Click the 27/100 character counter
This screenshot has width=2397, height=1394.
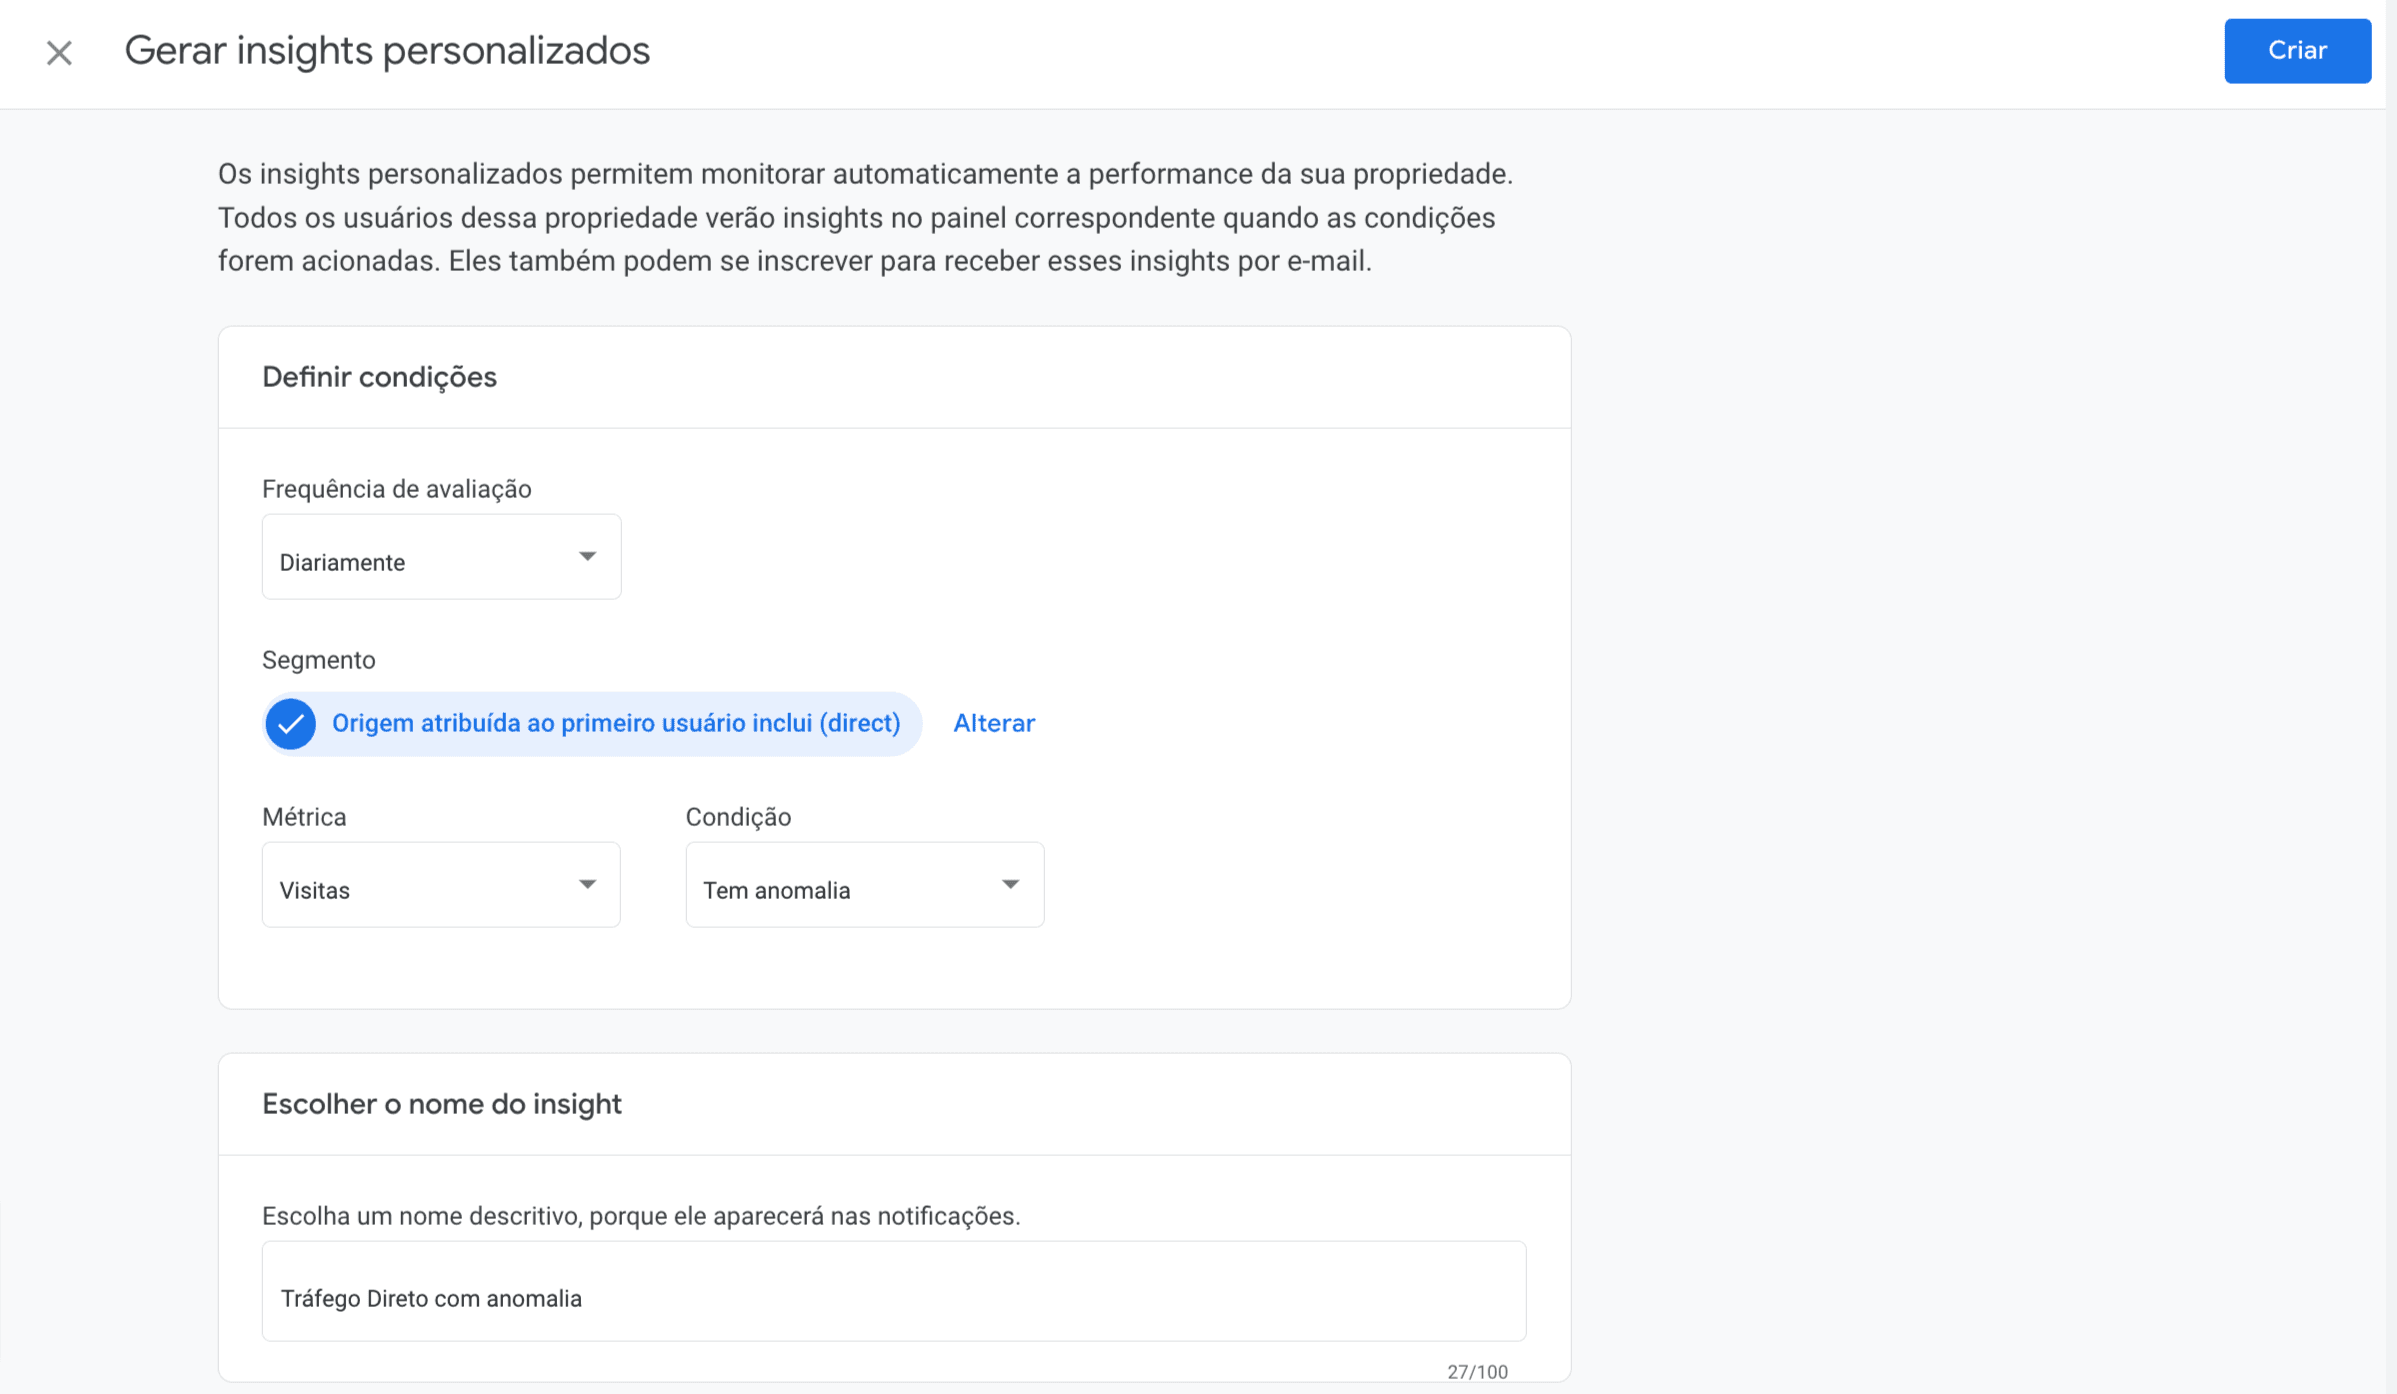click(x=1477, y=1371)
